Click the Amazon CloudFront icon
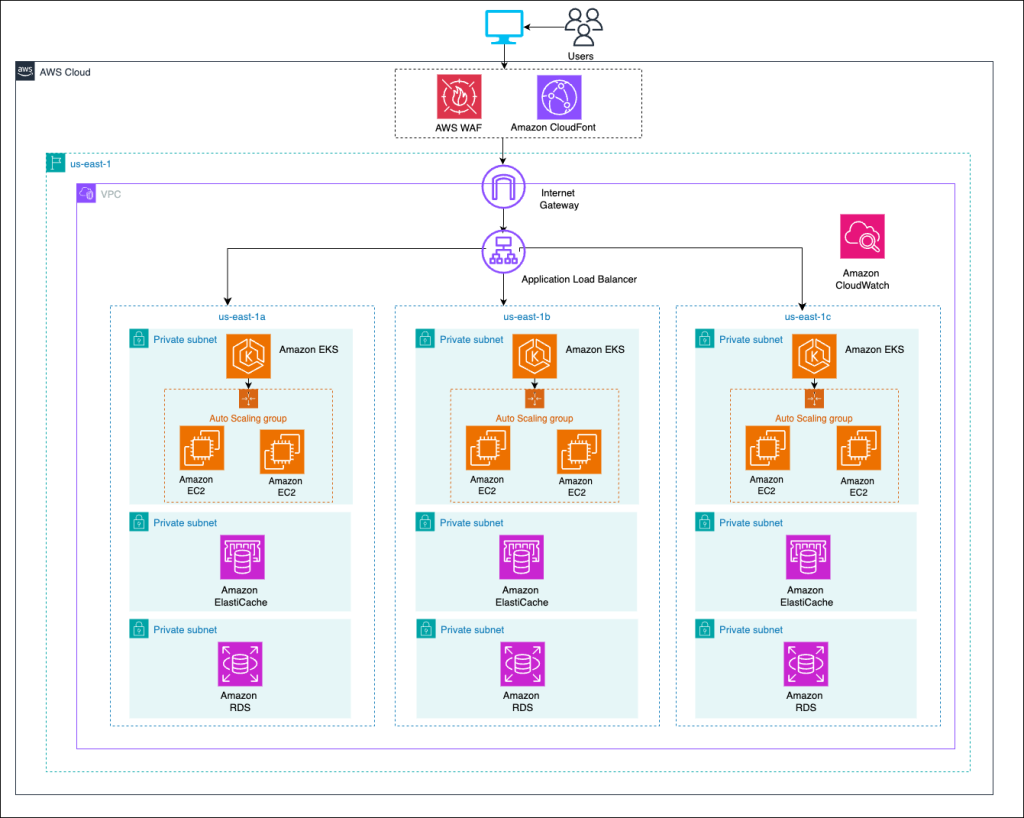Image resolution: width=1024 pixels, height=818 pixels. tap(557, 97)
